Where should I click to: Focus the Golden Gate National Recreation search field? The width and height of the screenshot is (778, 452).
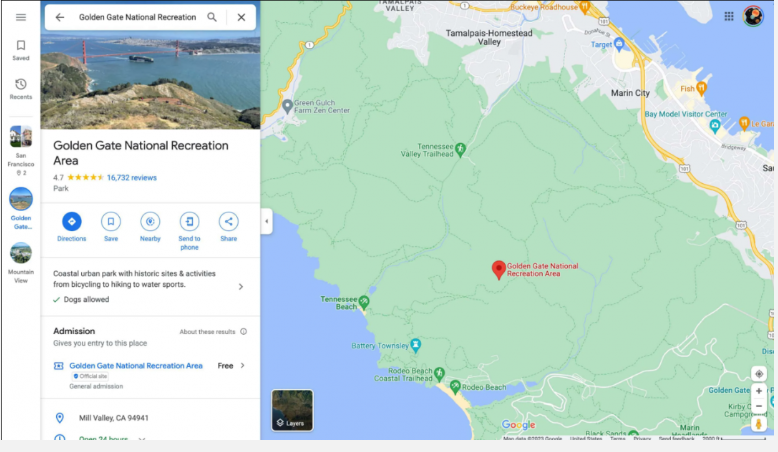tap(137, 17)
